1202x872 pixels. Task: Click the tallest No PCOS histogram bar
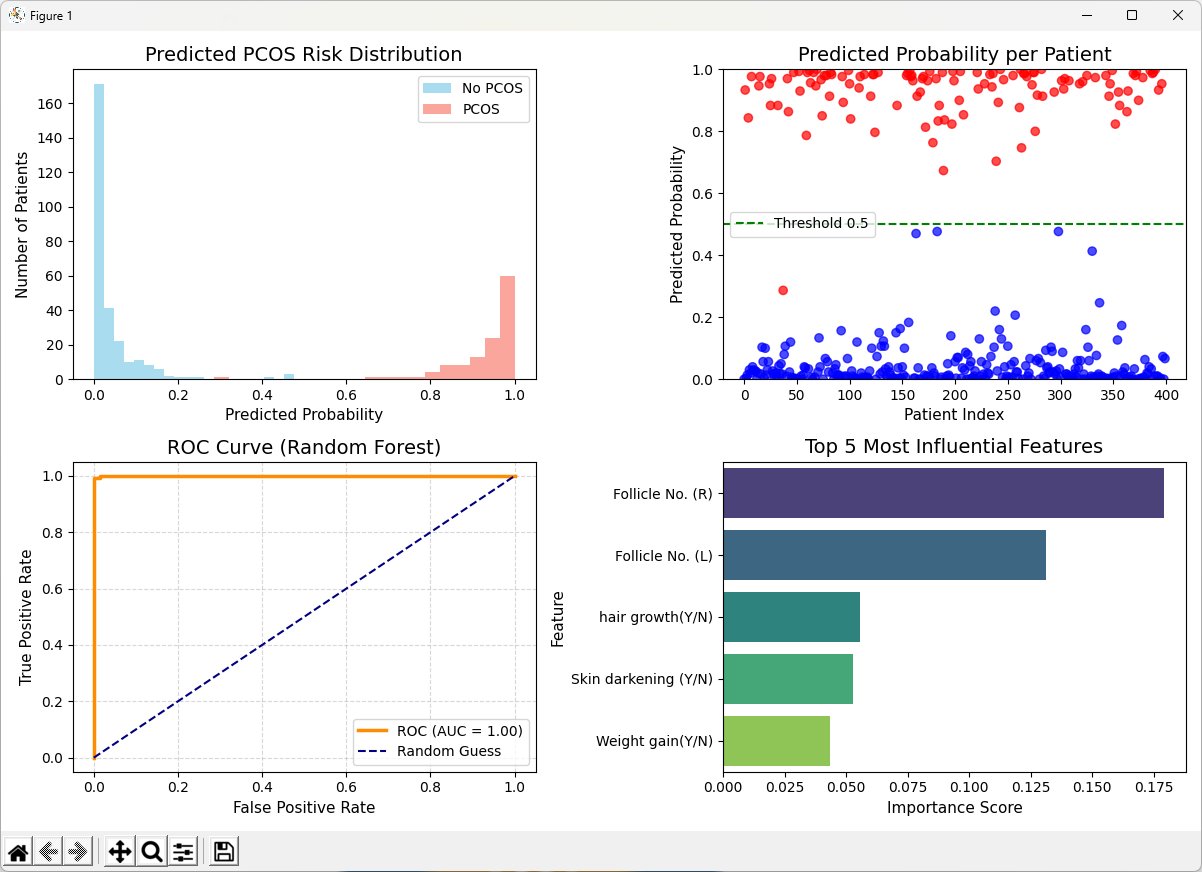point(99,231)
